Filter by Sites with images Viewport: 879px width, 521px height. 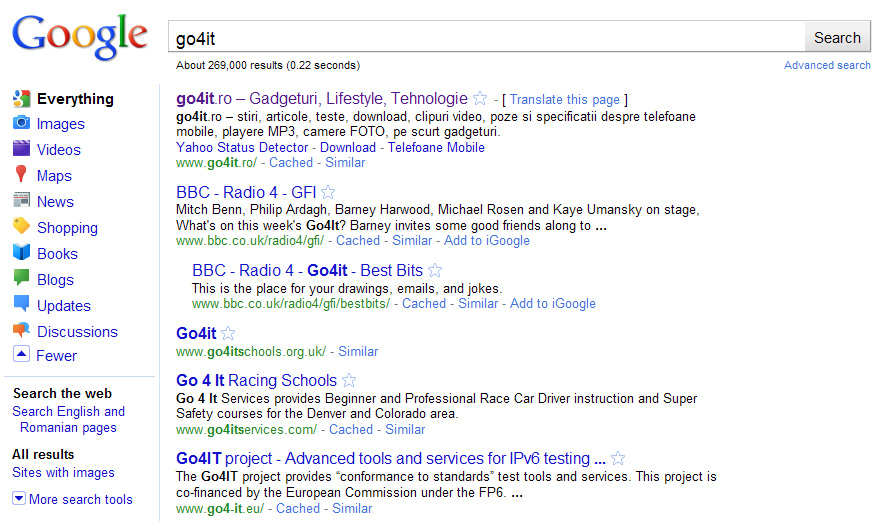(63, 473)
